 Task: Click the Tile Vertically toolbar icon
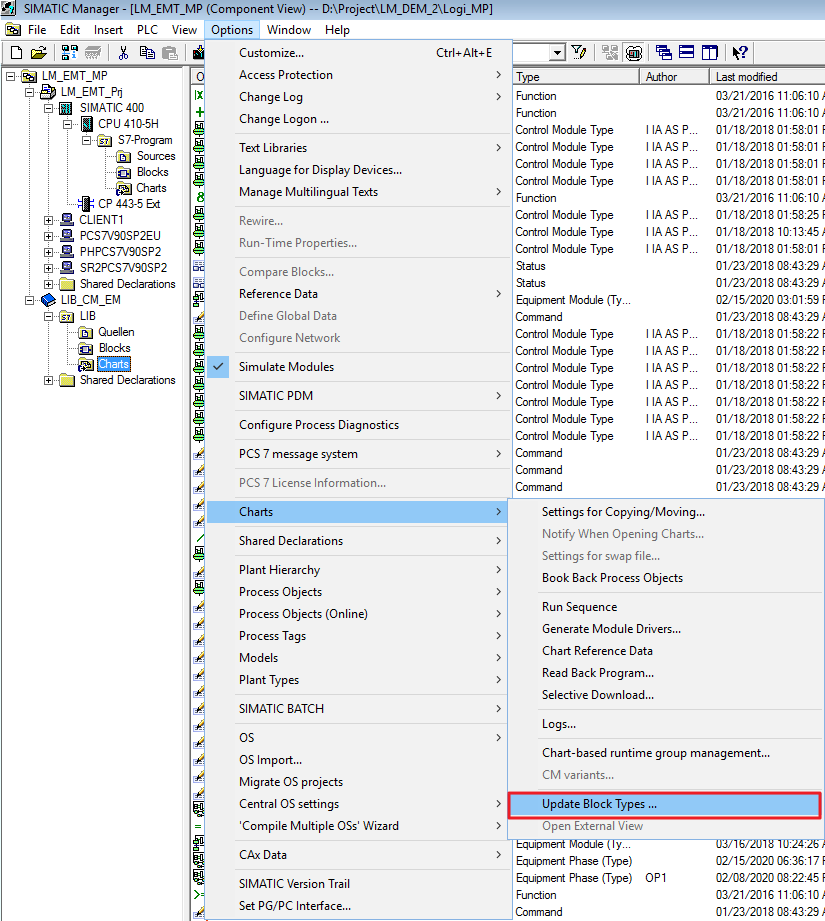pos(710,52)
